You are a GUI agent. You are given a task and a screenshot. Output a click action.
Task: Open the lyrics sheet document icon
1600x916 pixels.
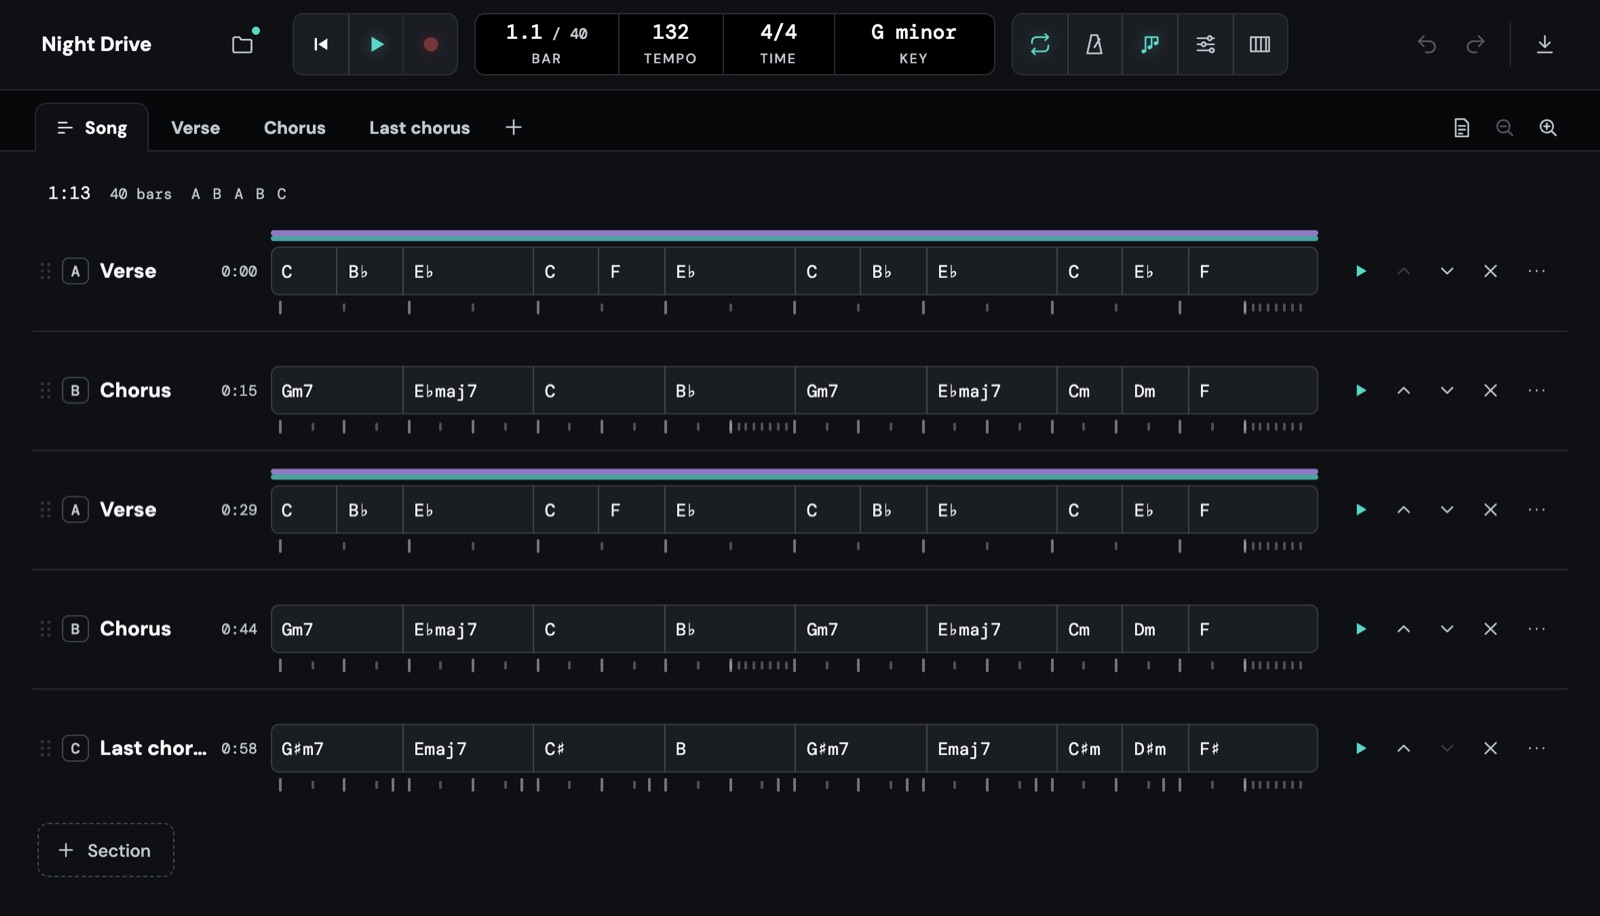tap(1462, 128)
